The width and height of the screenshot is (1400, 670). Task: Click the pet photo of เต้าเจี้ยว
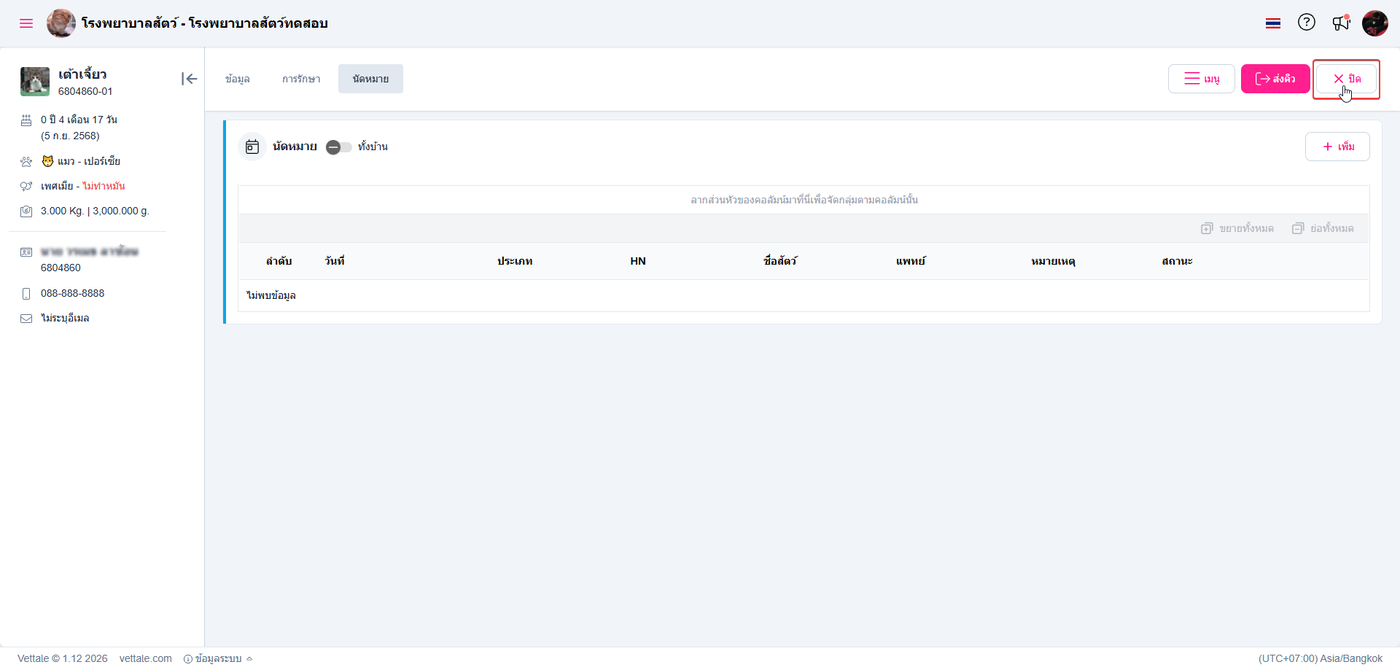35,81
